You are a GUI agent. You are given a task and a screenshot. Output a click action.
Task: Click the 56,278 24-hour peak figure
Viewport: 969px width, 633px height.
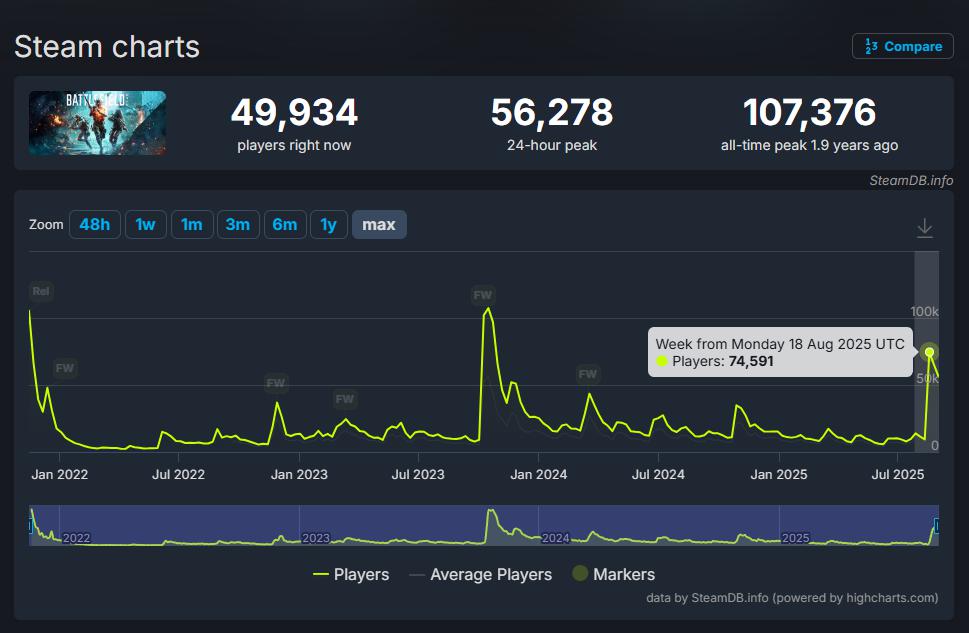pos(552,113)
